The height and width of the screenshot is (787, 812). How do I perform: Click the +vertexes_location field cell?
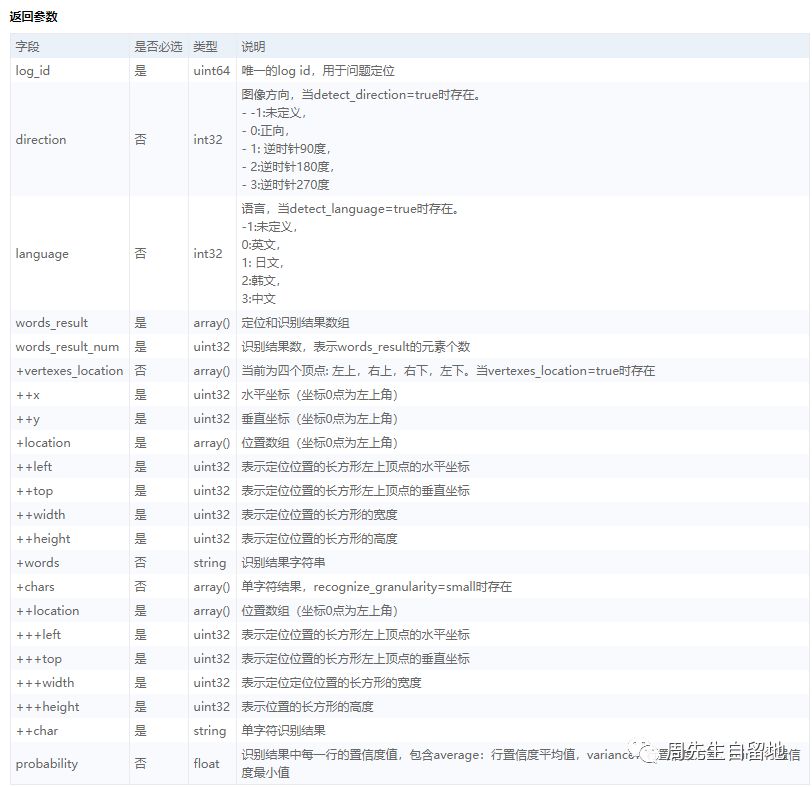[x=69, y=371]
